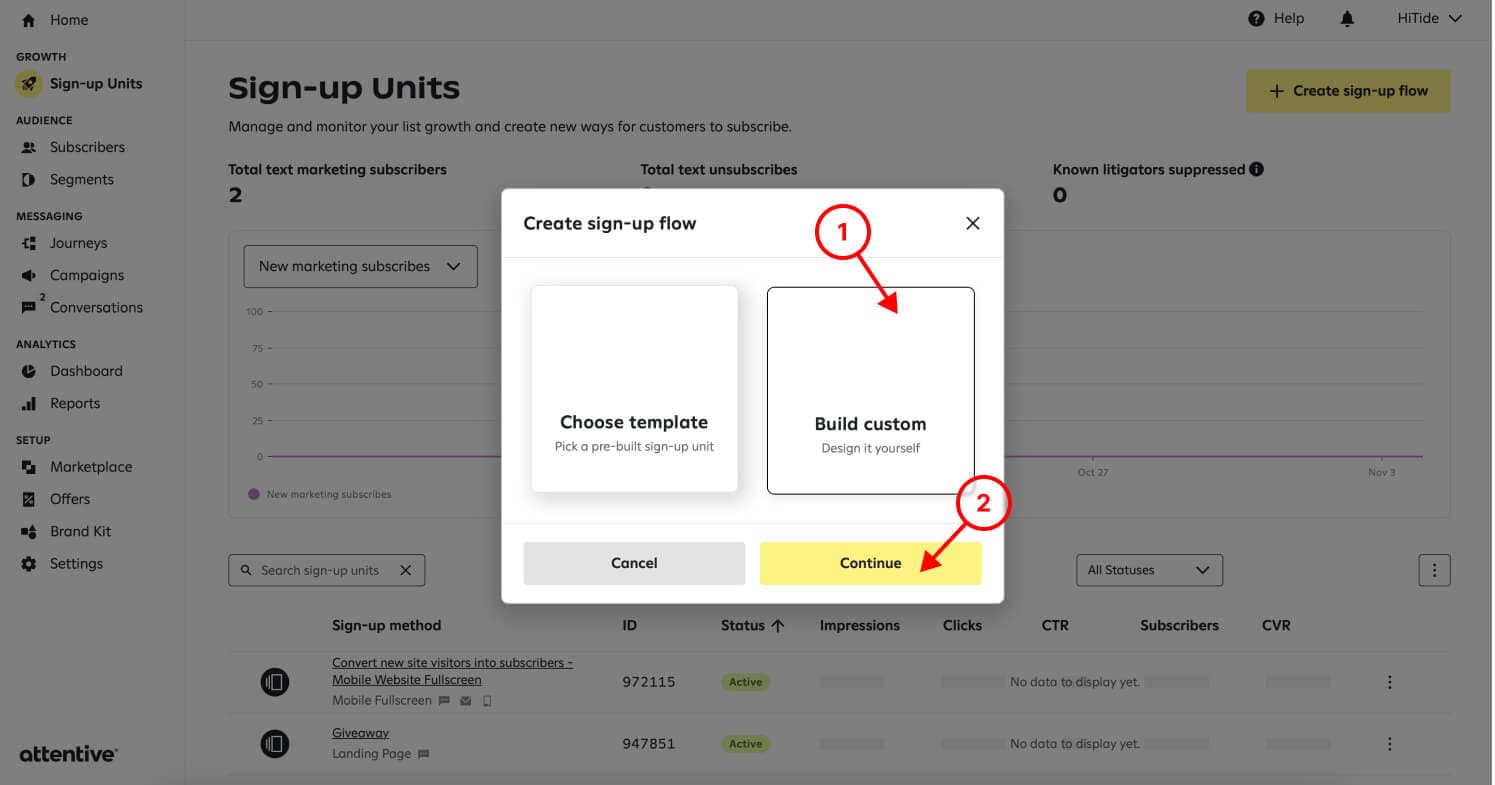Click the Help question mark icon
The height and width of the screenshot is (785, 1495).
click(1257, 19)
